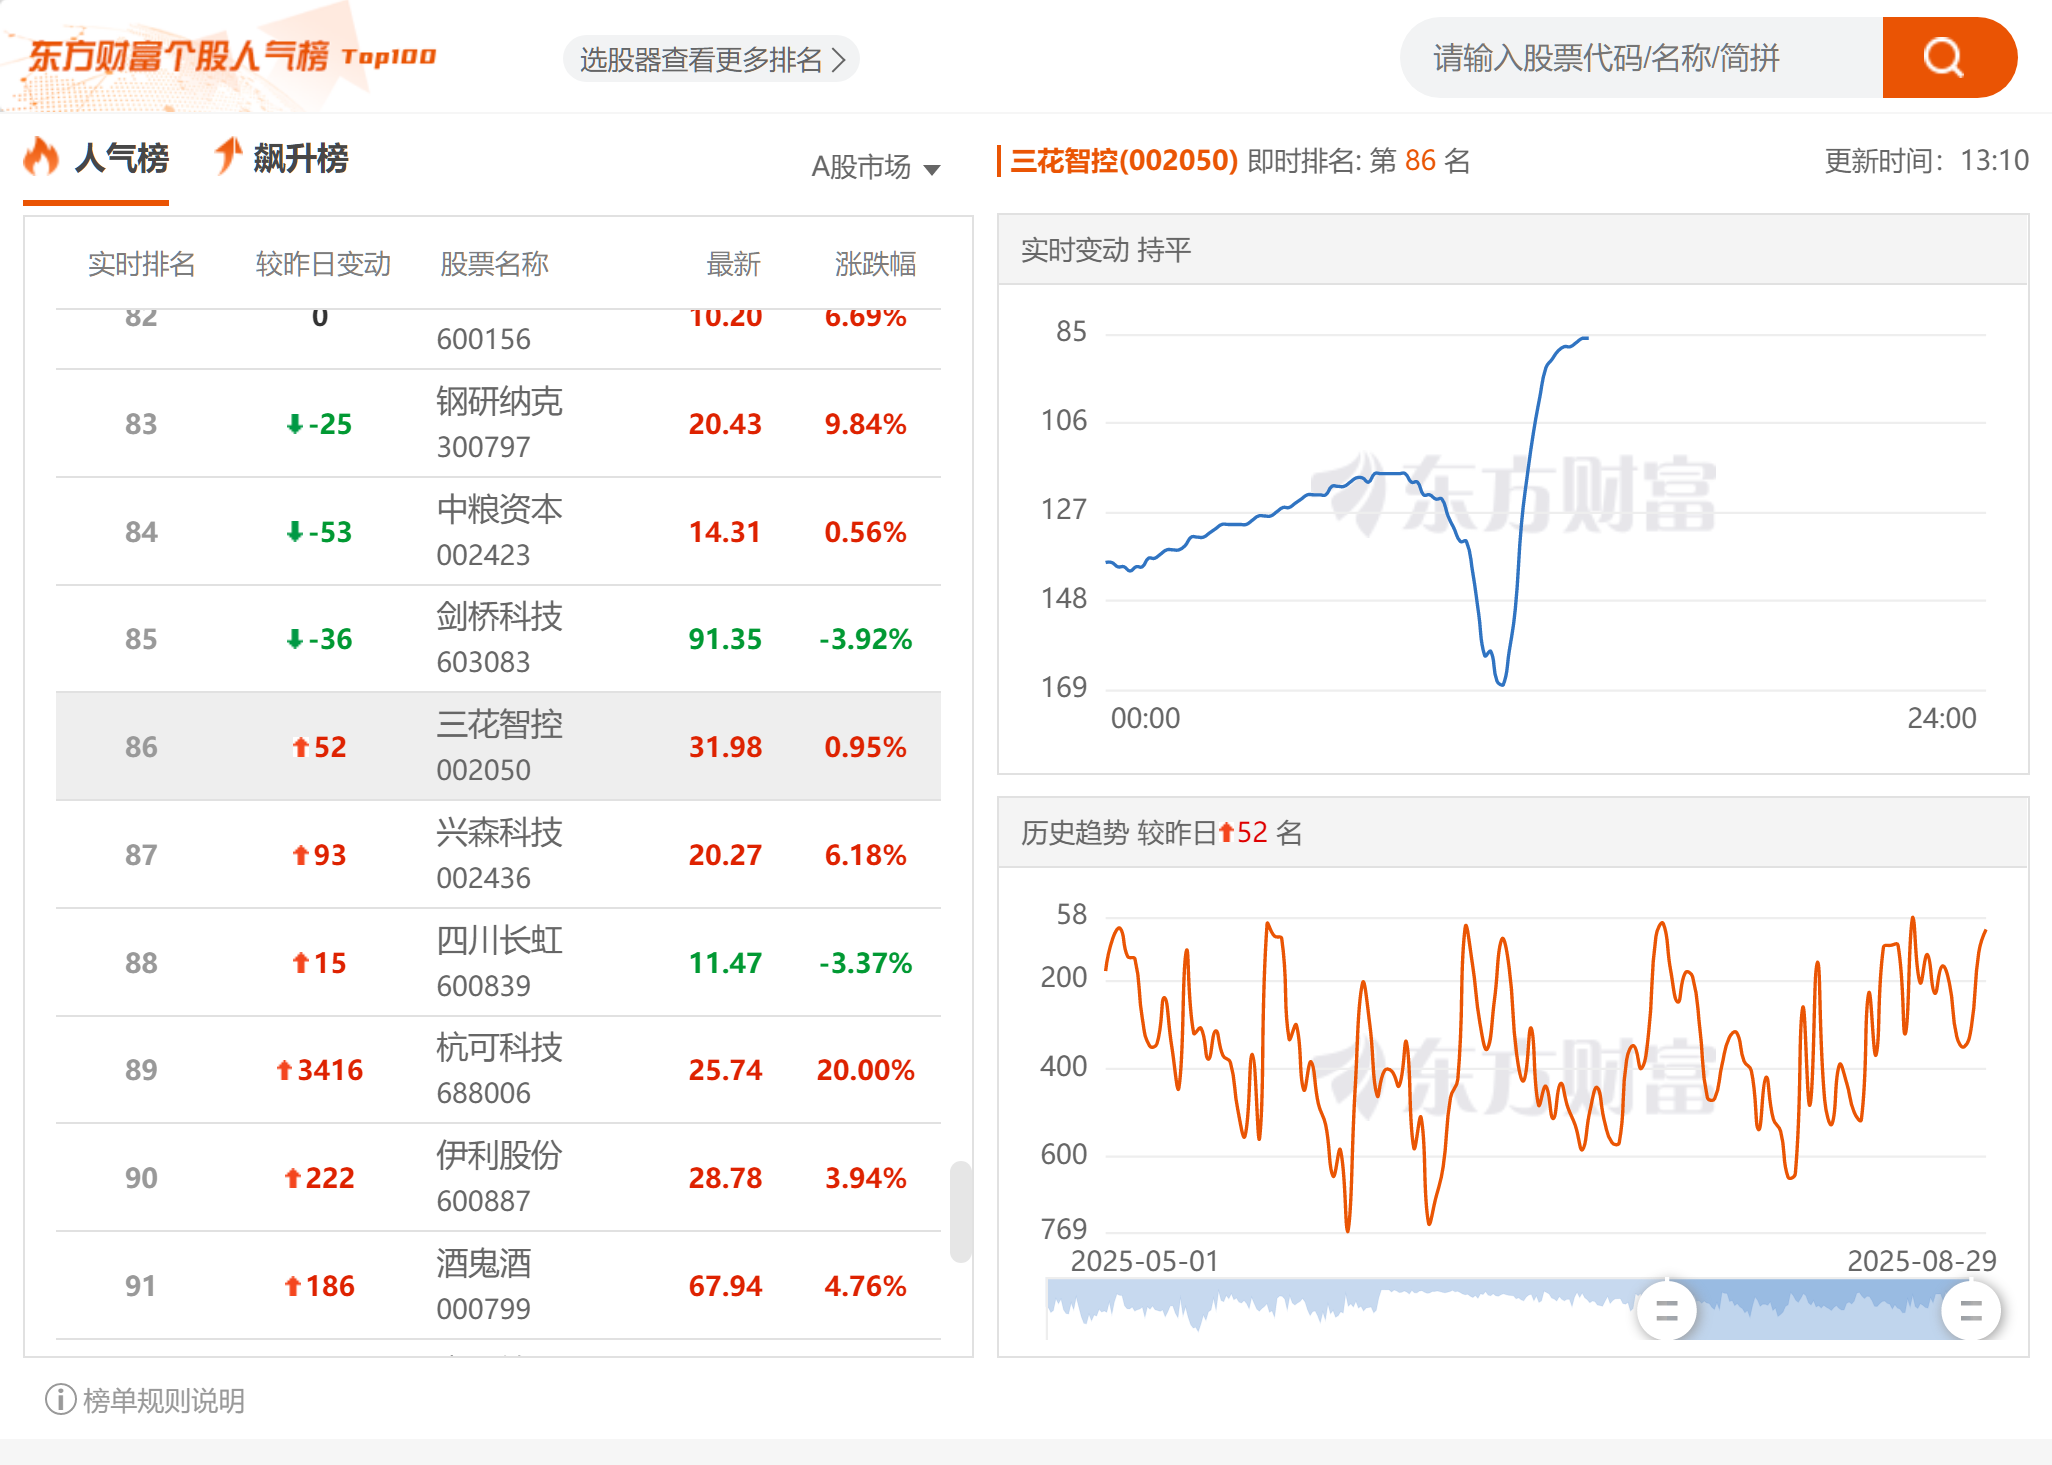Open 选股器查看更多排名 link
The width and height of the screenshot is (2052, 1465).
(711, 60)
